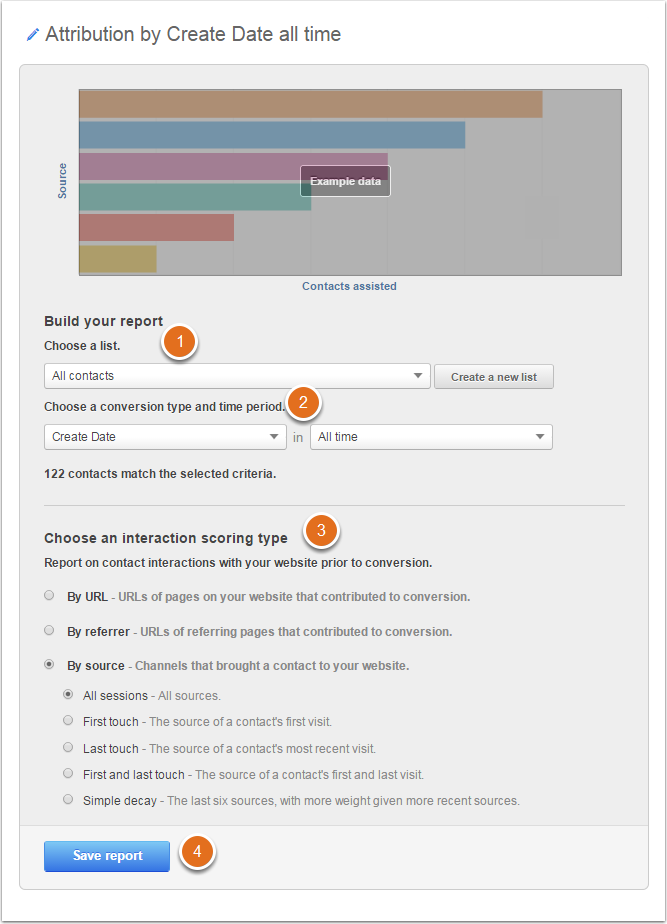667x924 pixels.
Task: Click the Create a new list button
Action: coord(494,377)
